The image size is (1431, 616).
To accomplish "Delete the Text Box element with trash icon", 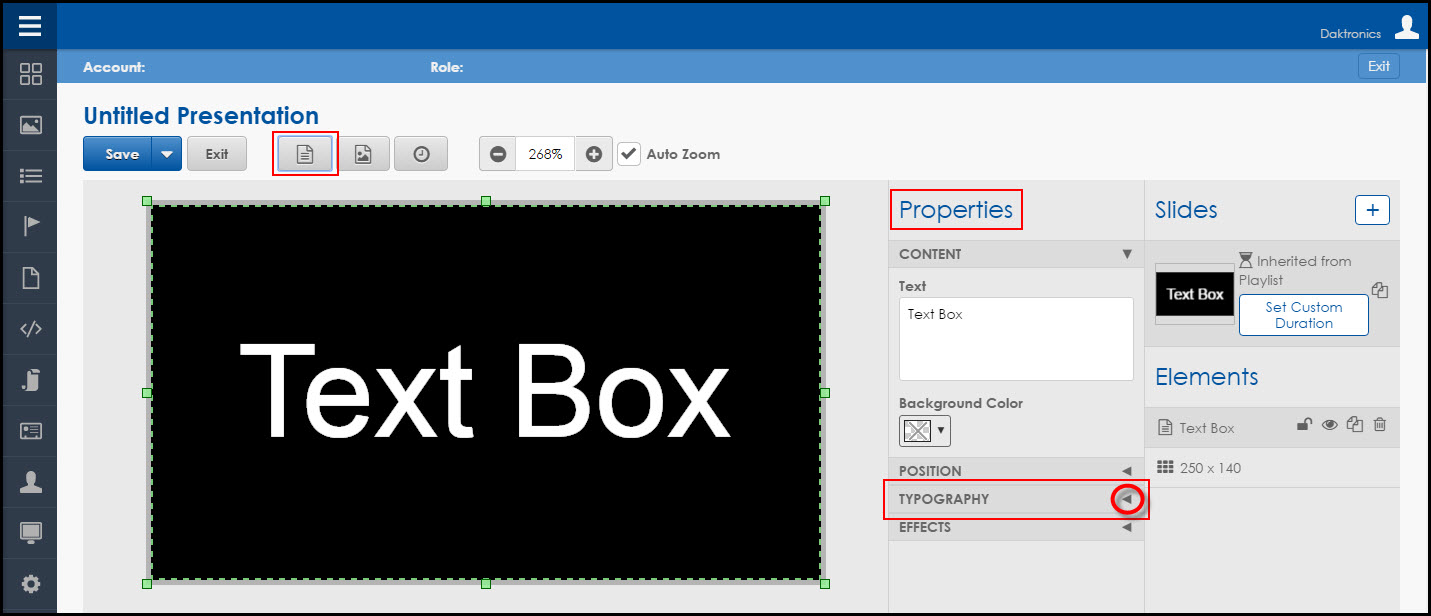I will [1380, 425].
